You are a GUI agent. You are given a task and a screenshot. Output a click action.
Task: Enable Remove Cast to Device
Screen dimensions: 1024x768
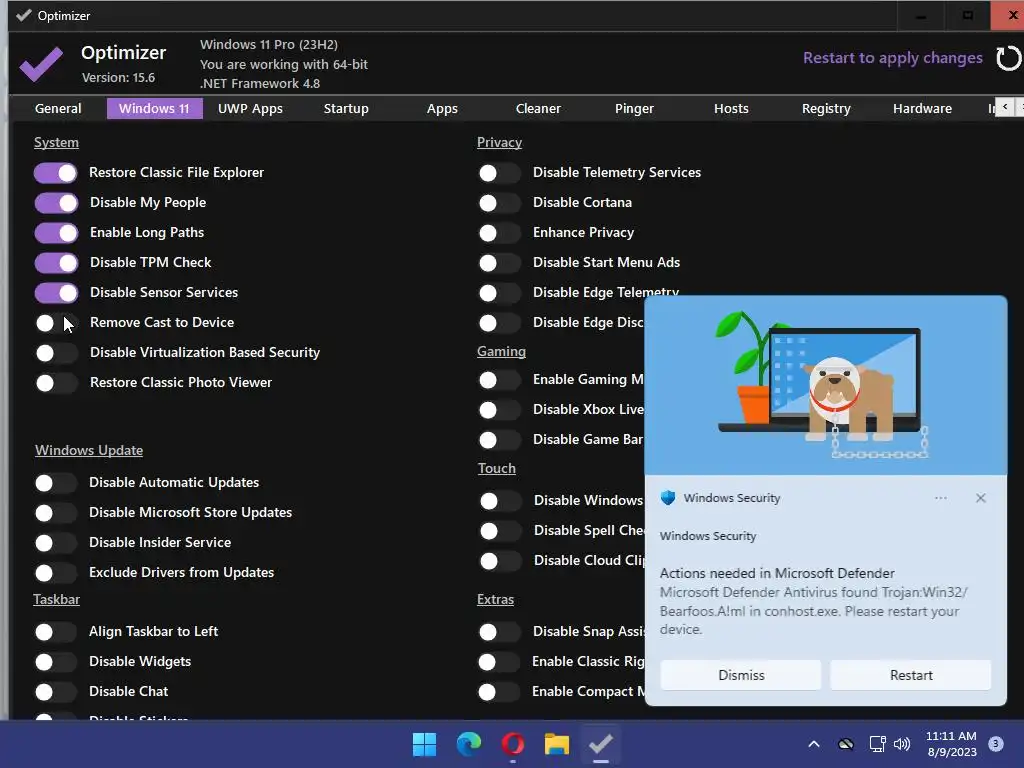coord(56,323)
